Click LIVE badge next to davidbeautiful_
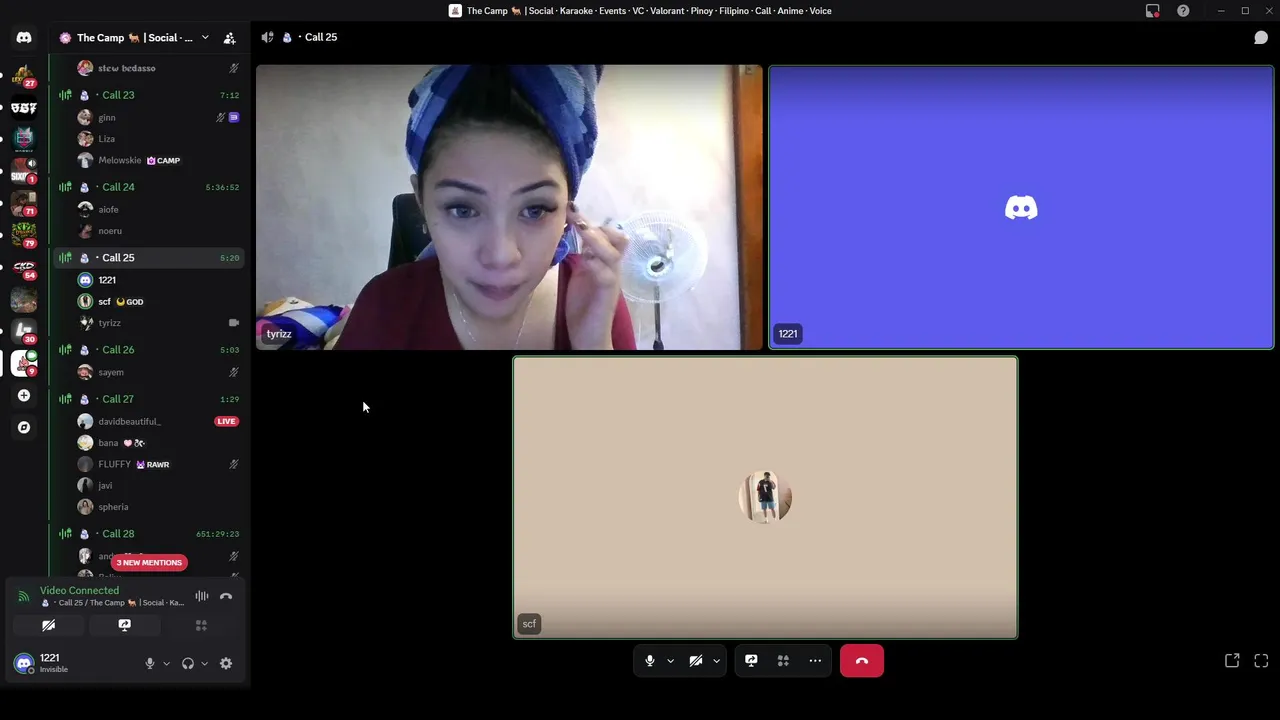 pyautogui.click(x=226, y=421)
